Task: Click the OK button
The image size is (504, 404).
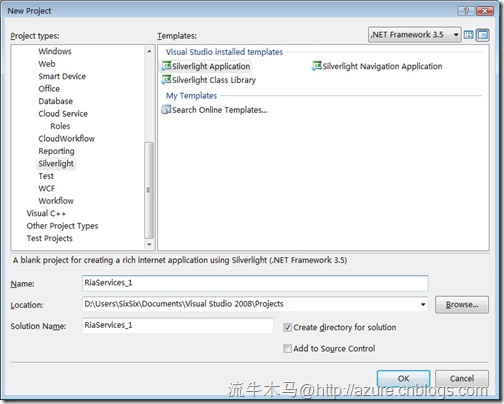Action: [x=403, y=379]
